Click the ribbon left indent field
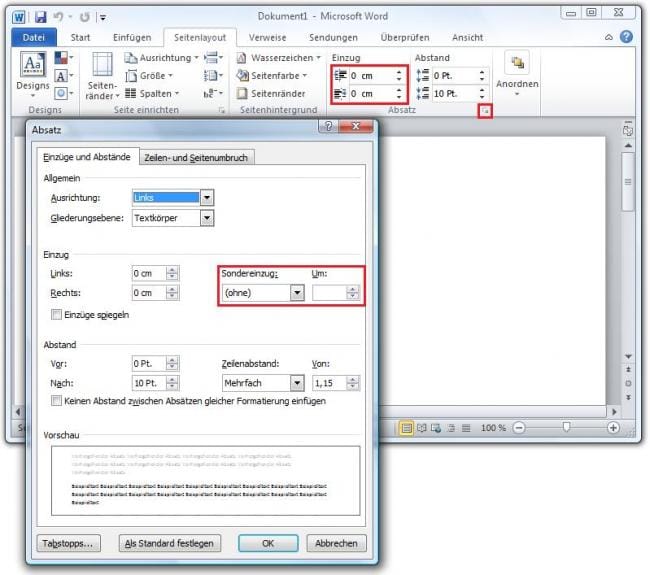This screenshot has height=575, width=650. pyautogui.click(x=371, y=76)
